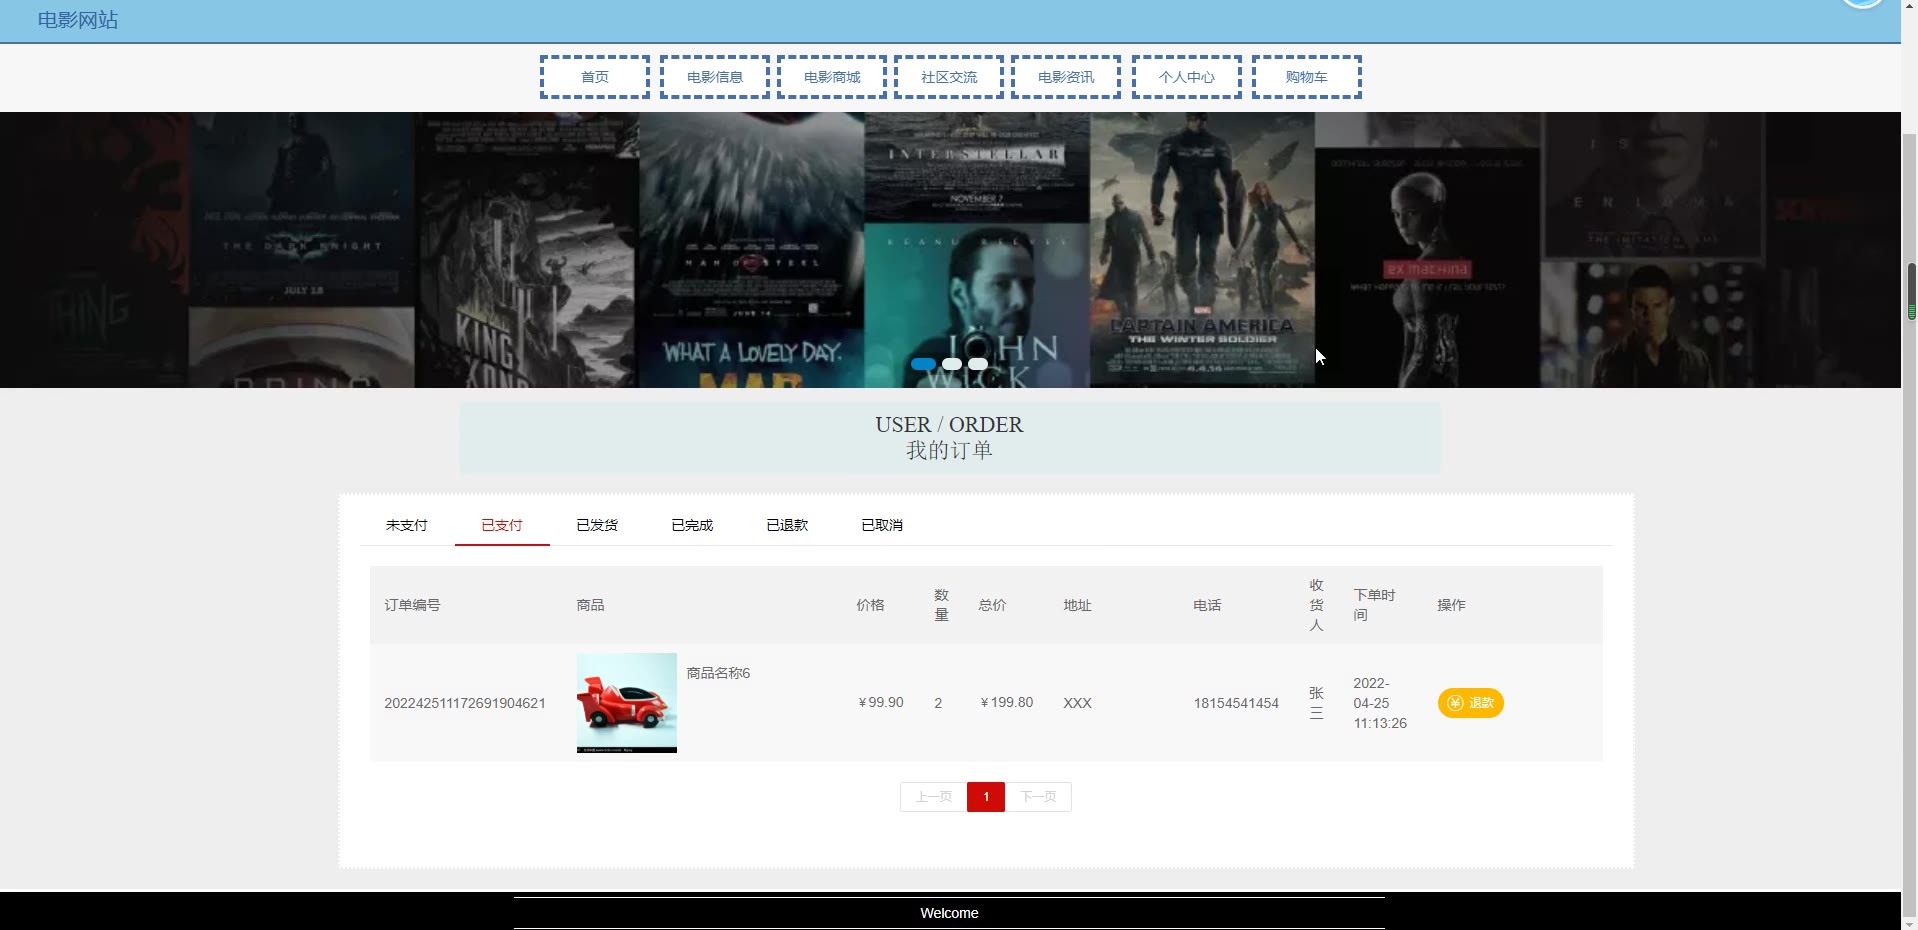This screenshot has height=930, width=1918.
Task: Select page 1 in pagination
Action: 986,797
